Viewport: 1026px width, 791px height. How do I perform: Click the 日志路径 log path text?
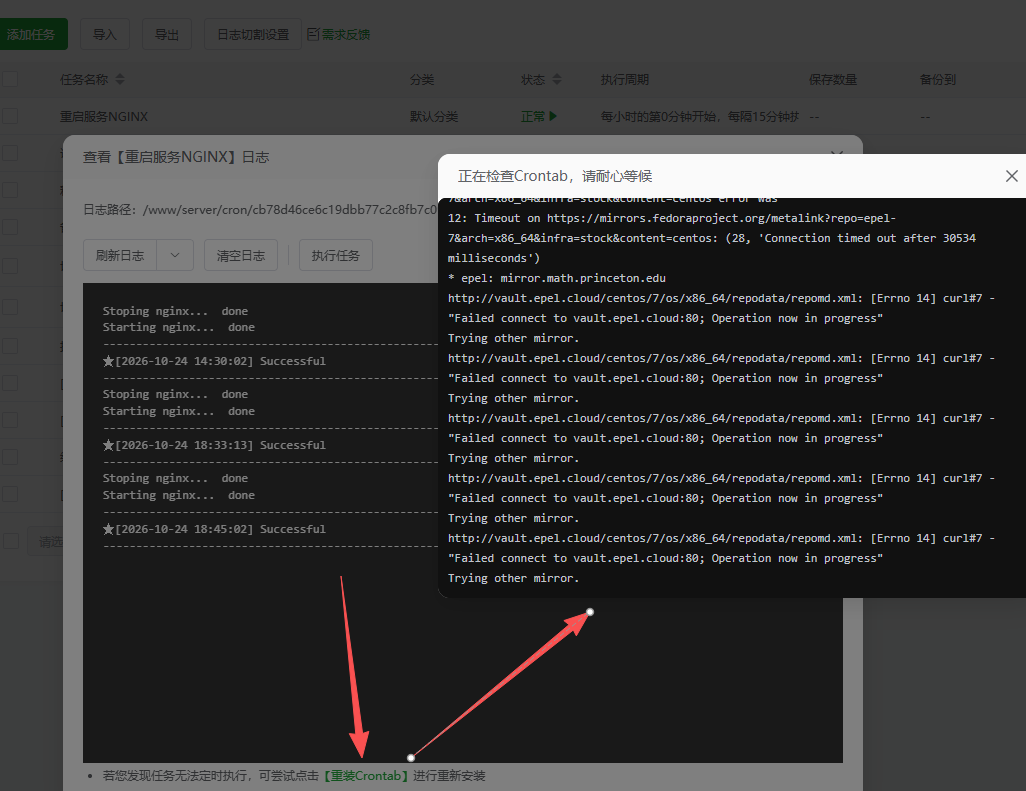coord(260,209)
